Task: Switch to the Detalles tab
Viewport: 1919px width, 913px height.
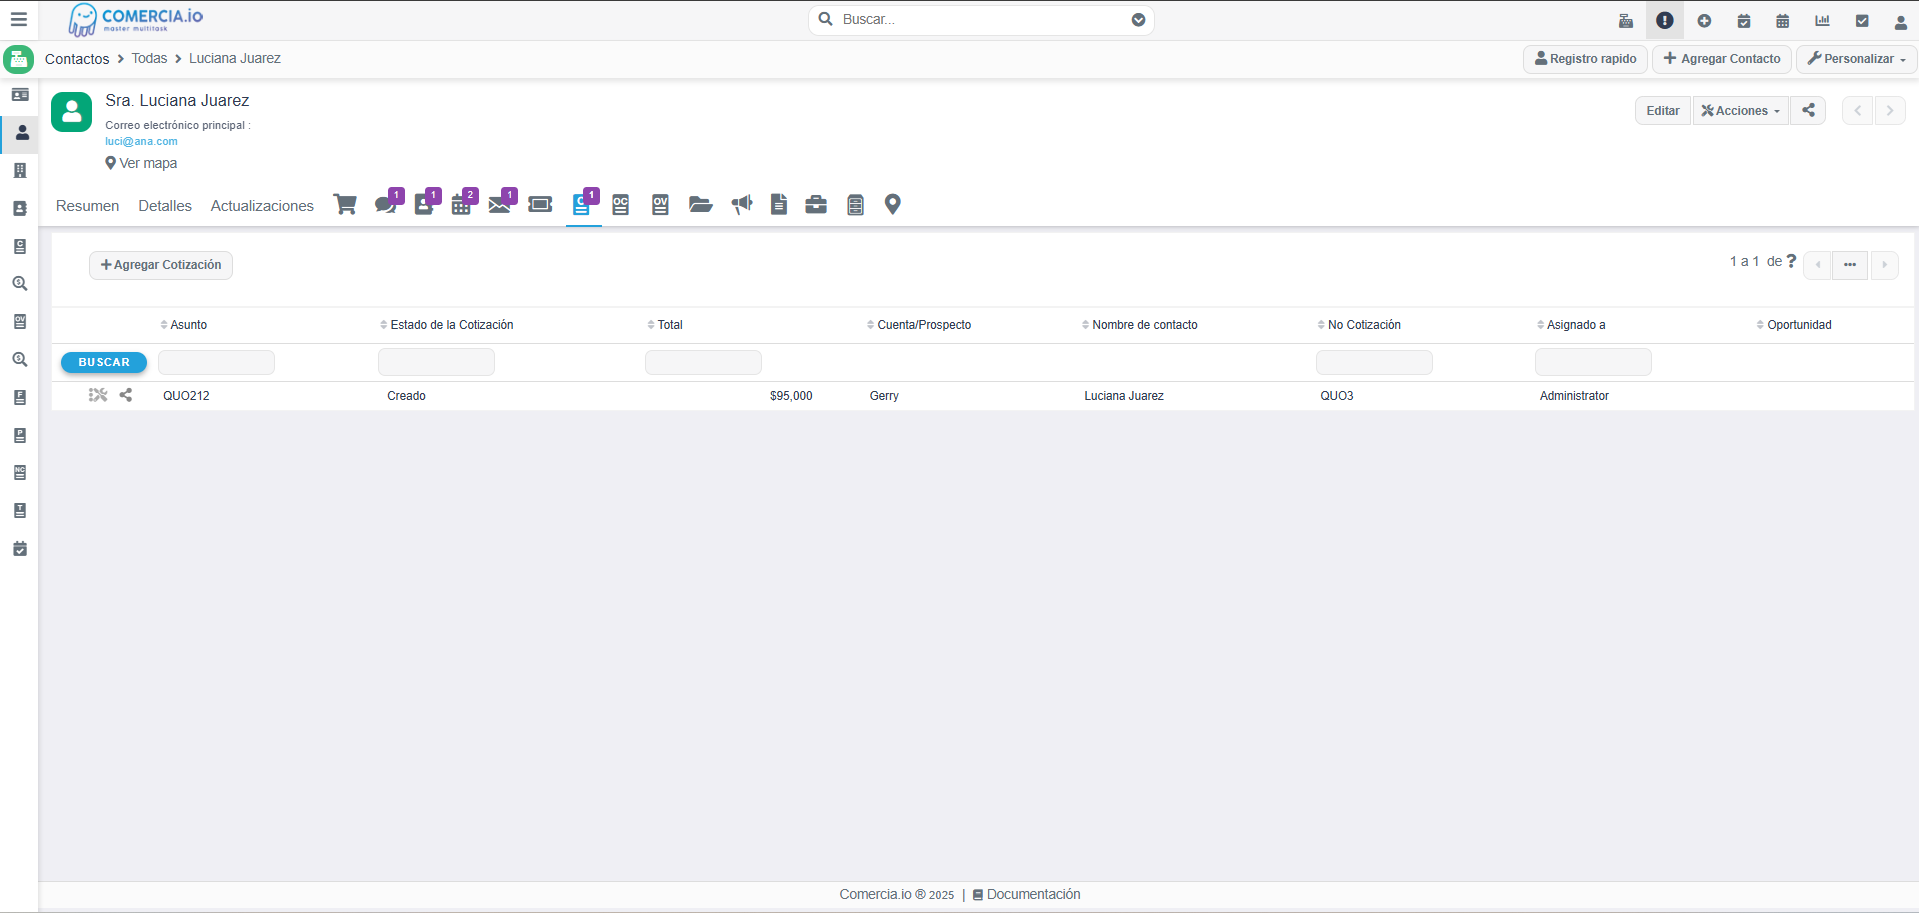Action: [165, 206]
